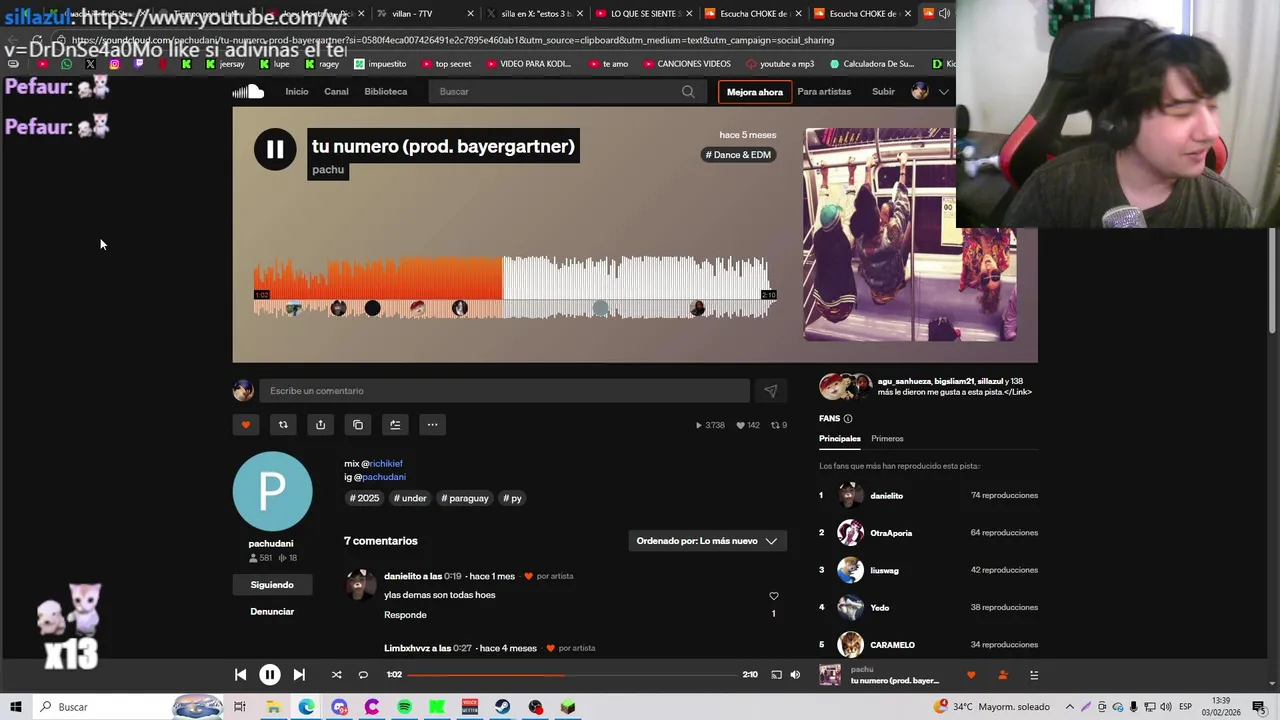Toggle like on the player bar heart
Image resolution: width=1280 pixels, height=720 pixels.
point(971,675)
